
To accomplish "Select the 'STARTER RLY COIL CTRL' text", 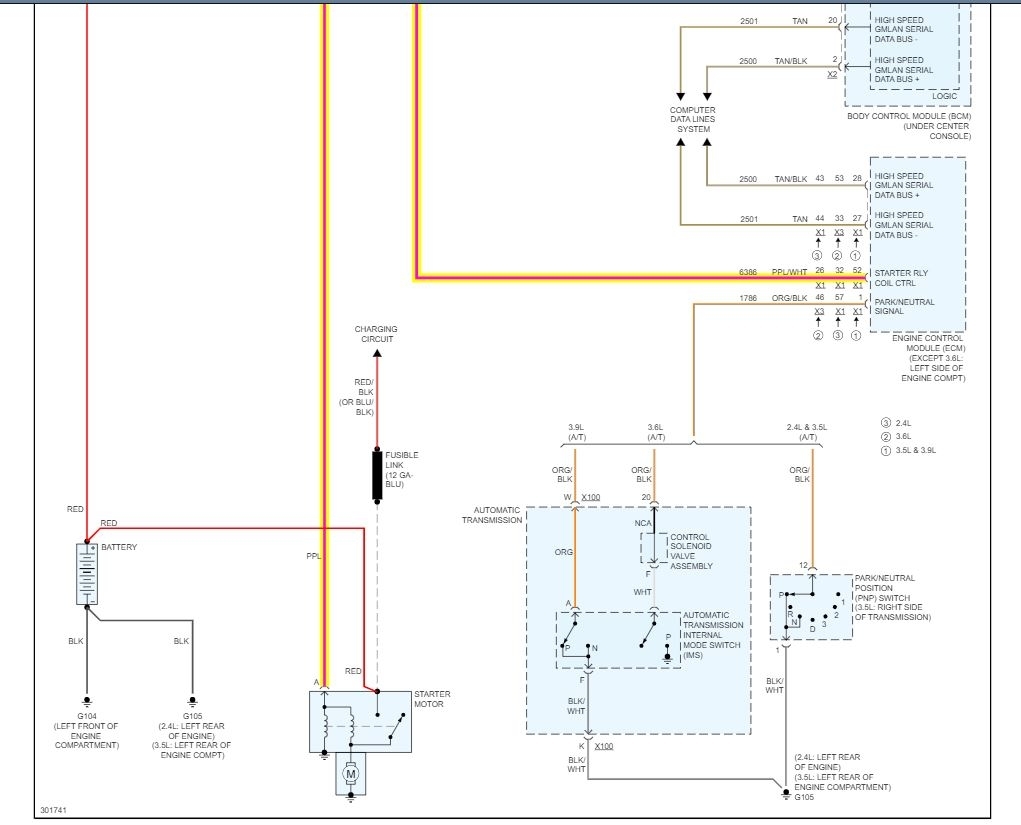I will 901,278.
